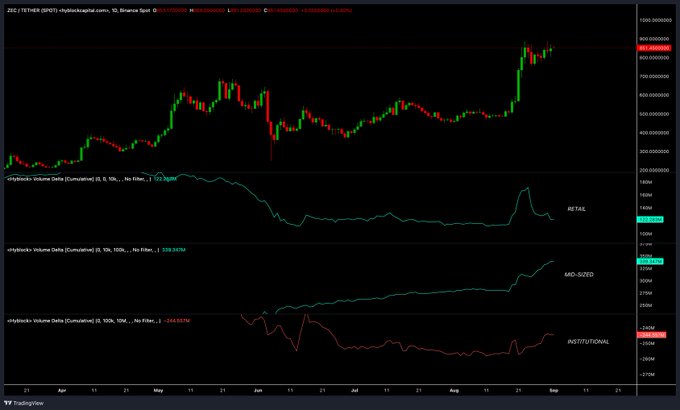
Task: Click the green 122.283M retail value tag
Action: [650, 220]
